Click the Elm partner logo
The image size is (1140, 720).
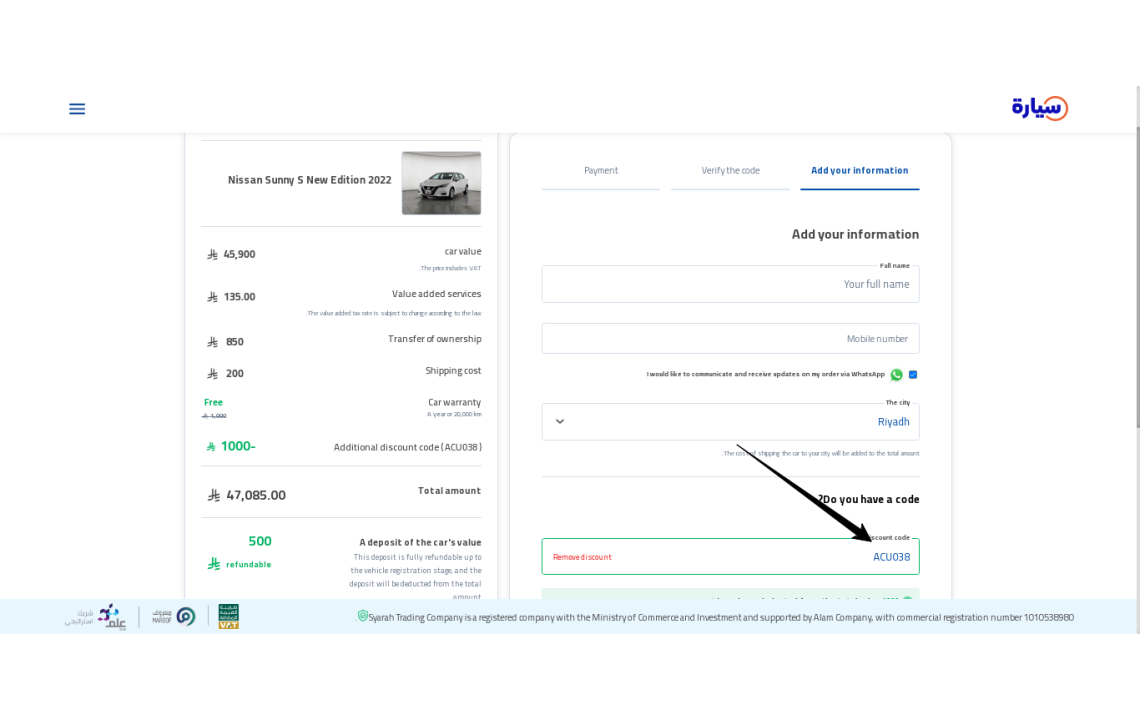[x=95, y=617]
